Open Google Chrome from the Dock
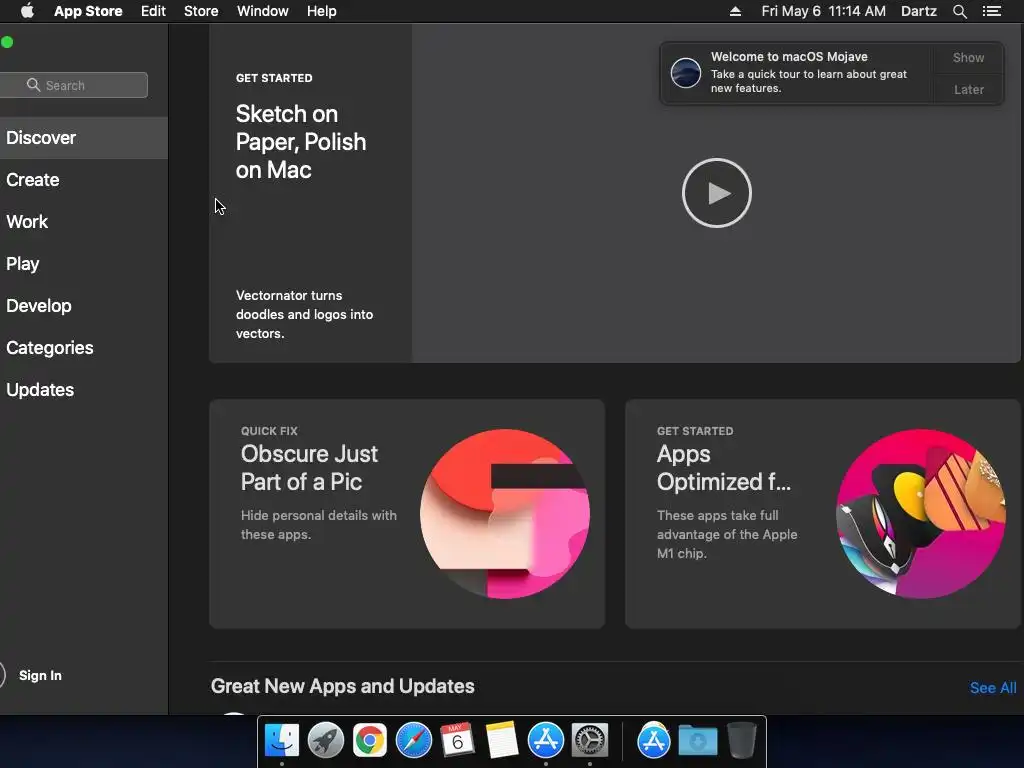 tap(370, 740)
